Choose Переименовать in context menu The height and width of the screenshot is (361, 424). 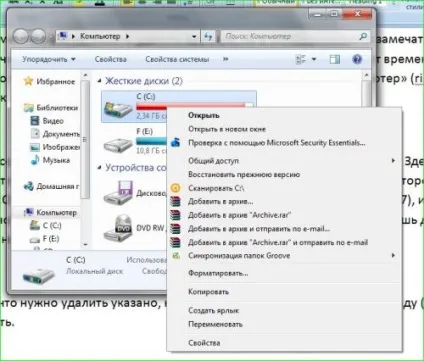(x=215, y=324)
